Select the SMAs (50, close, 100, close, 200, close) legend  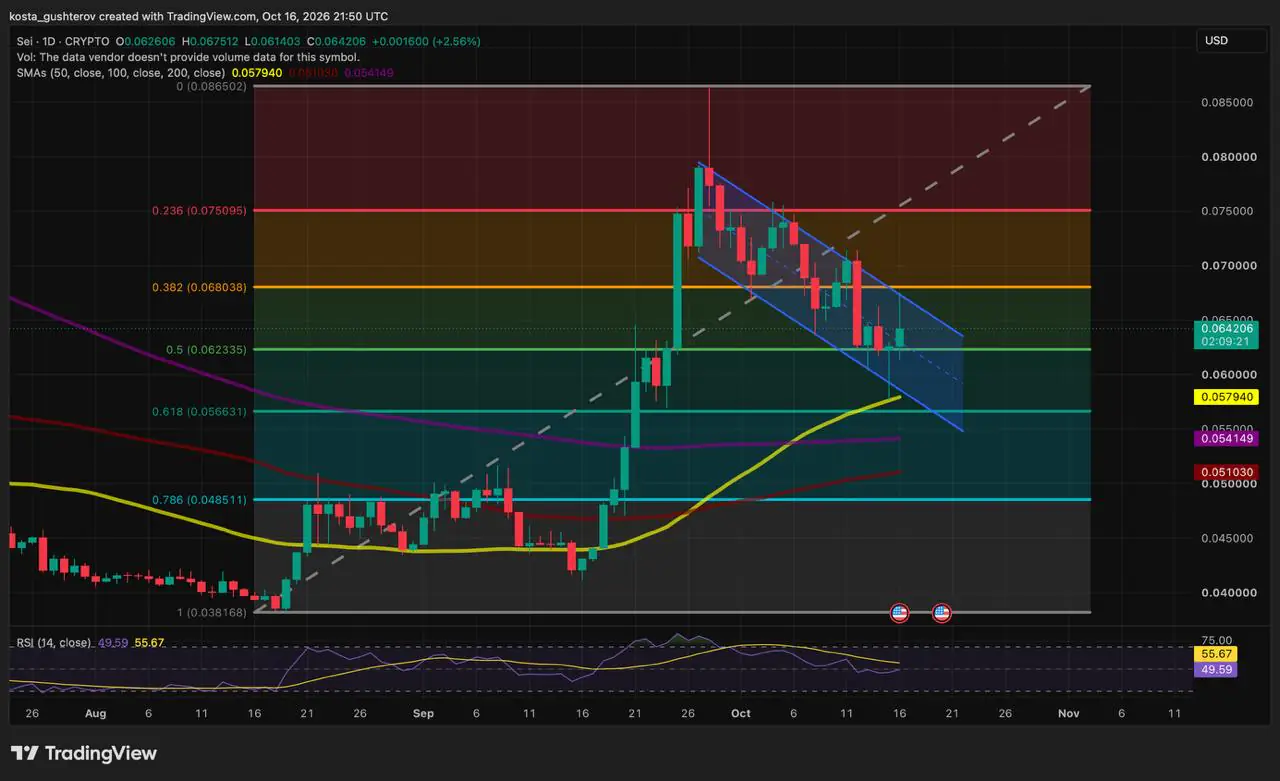point(119,73)
